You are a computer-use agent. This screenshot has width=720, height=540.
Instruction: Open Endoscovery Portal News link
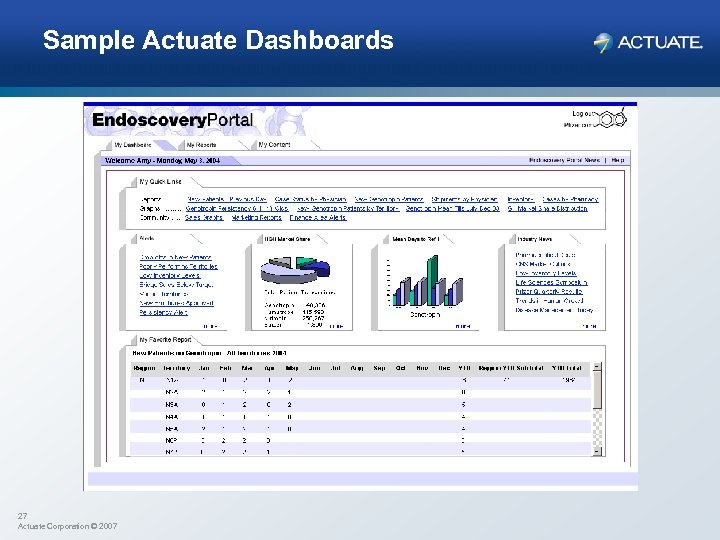click(564, 160)
